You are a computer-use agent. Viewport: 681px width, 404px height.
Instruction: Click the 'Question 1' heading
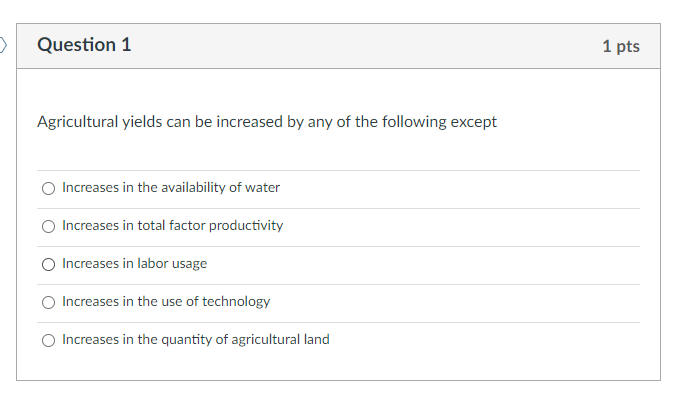pos(84,45)
